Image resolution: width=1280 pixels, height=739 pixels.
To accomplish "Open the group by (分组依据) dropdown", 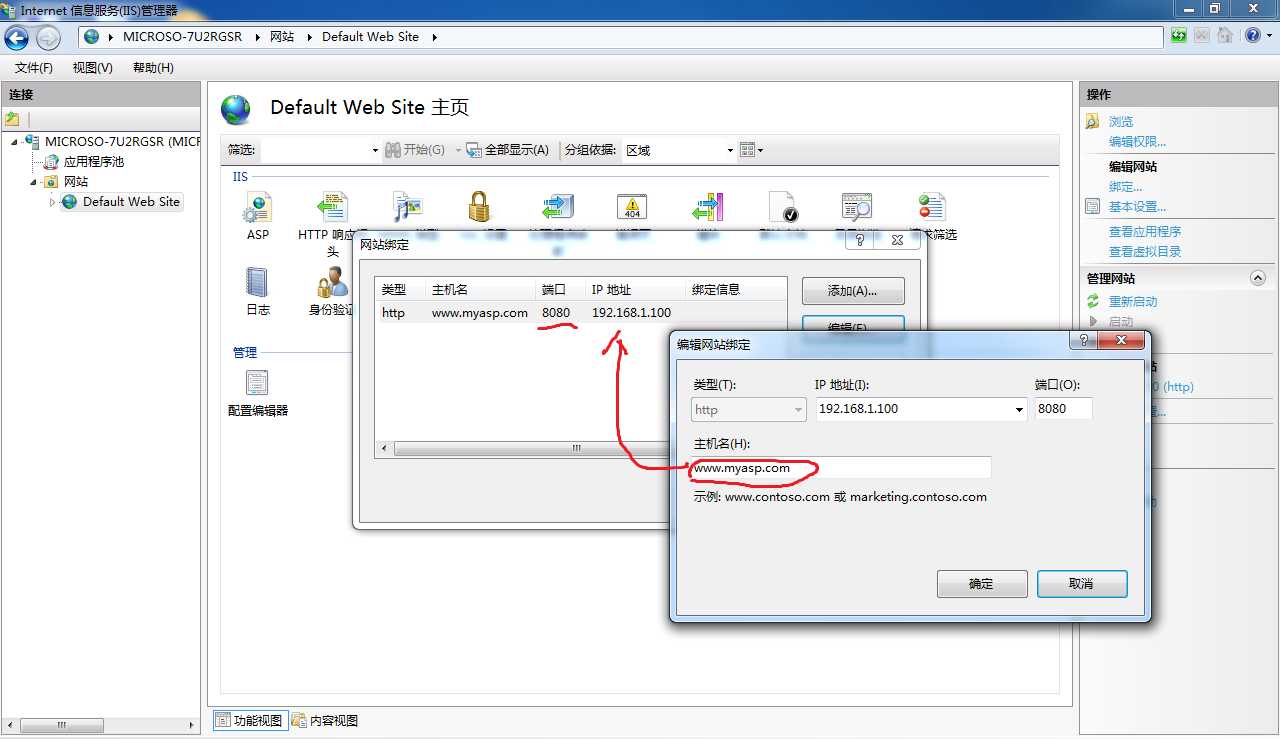I will click(679, 150).
